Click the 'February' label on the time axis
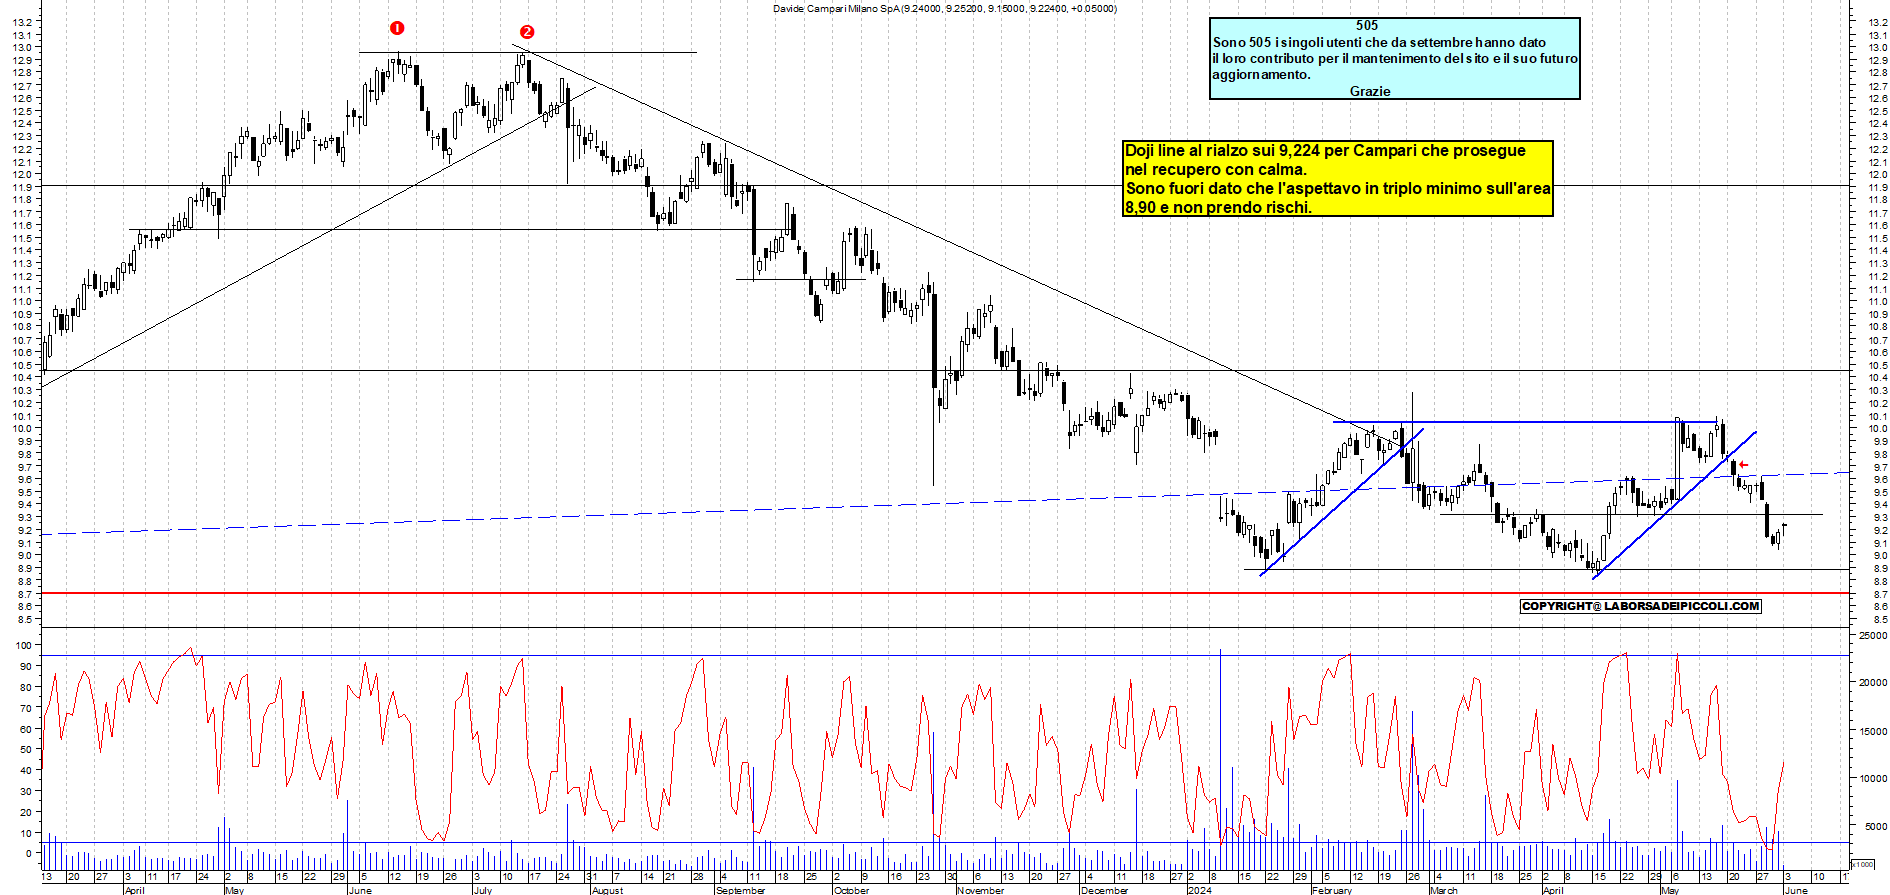The width and height of the screenshot is (1890, 895). (x=1331, y=890)
